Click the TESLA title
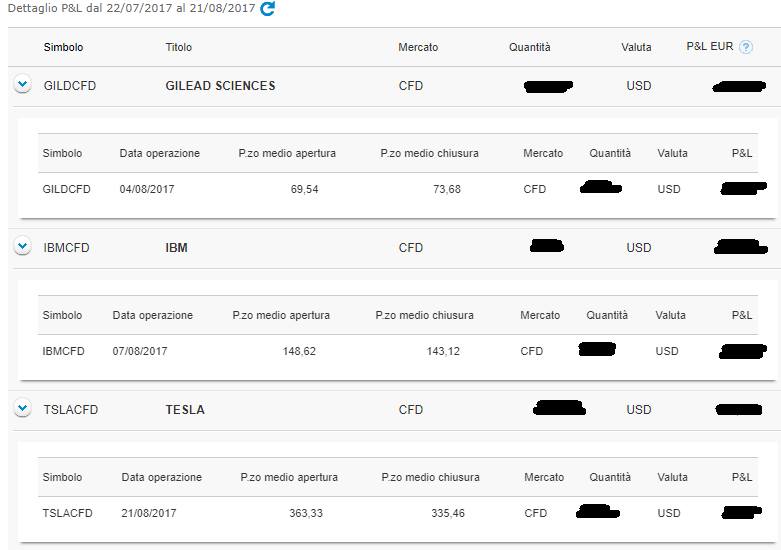781x550 pixels. (x=185, y=410)
